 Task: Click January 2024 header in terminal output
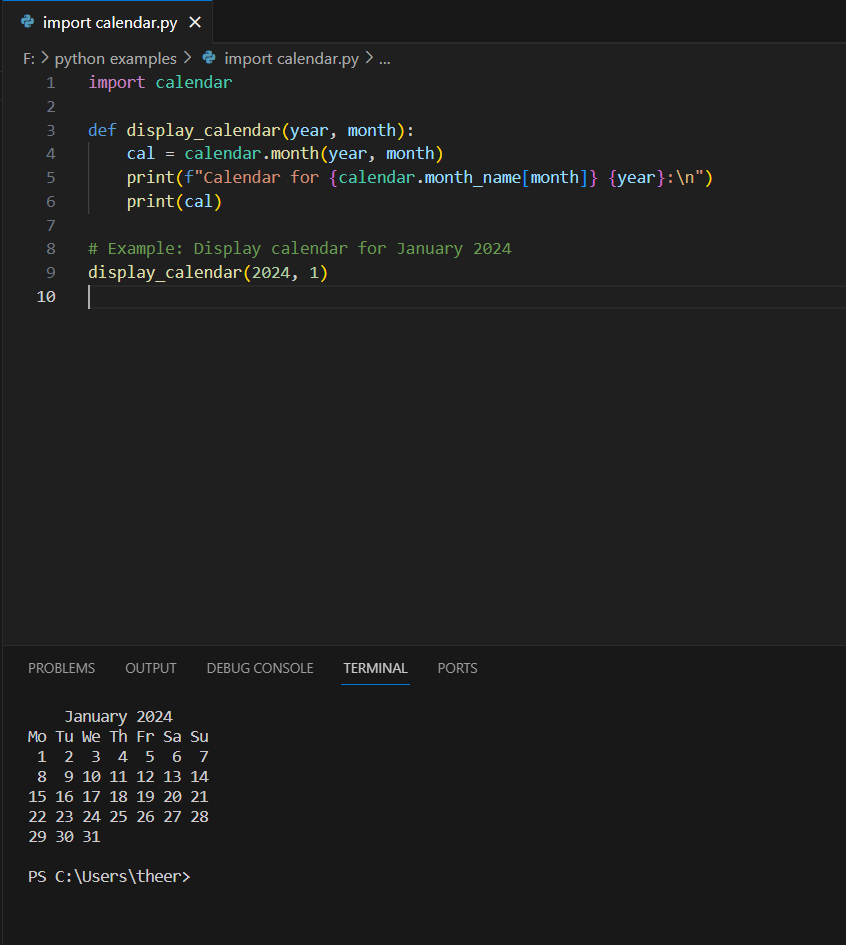click(x=118, y=717)
